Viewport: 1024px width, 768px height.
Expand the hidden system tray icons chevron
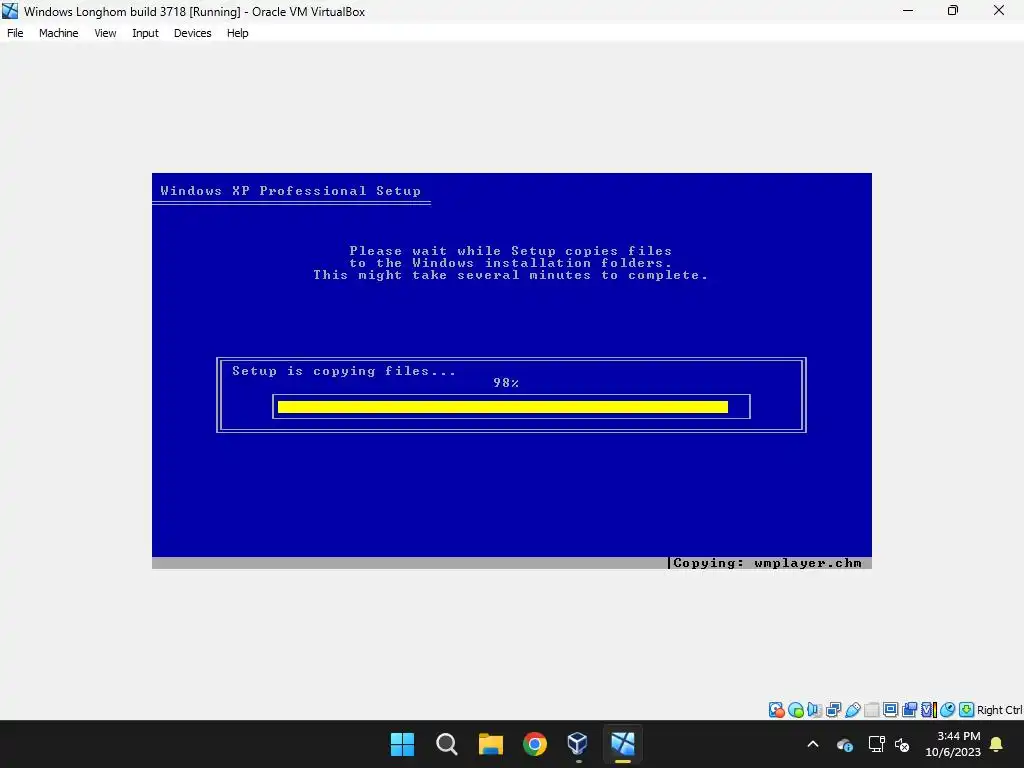813,744
